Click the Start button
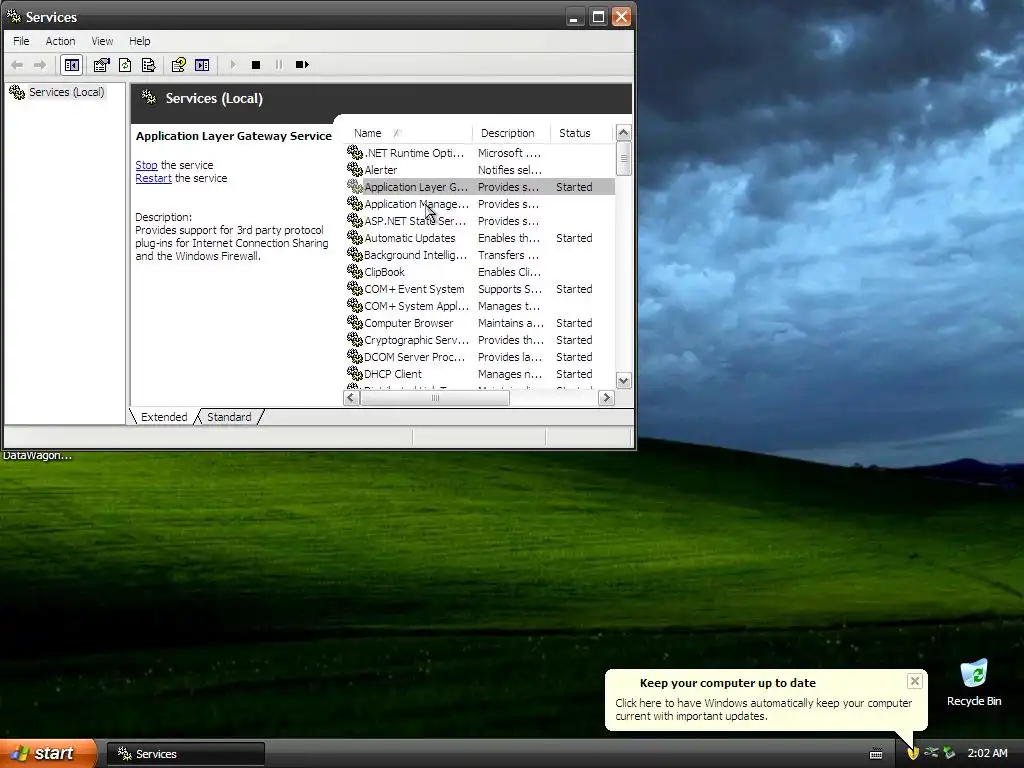Image resolution: width=1024 pixels, height=768 pixels. (48, 753)
